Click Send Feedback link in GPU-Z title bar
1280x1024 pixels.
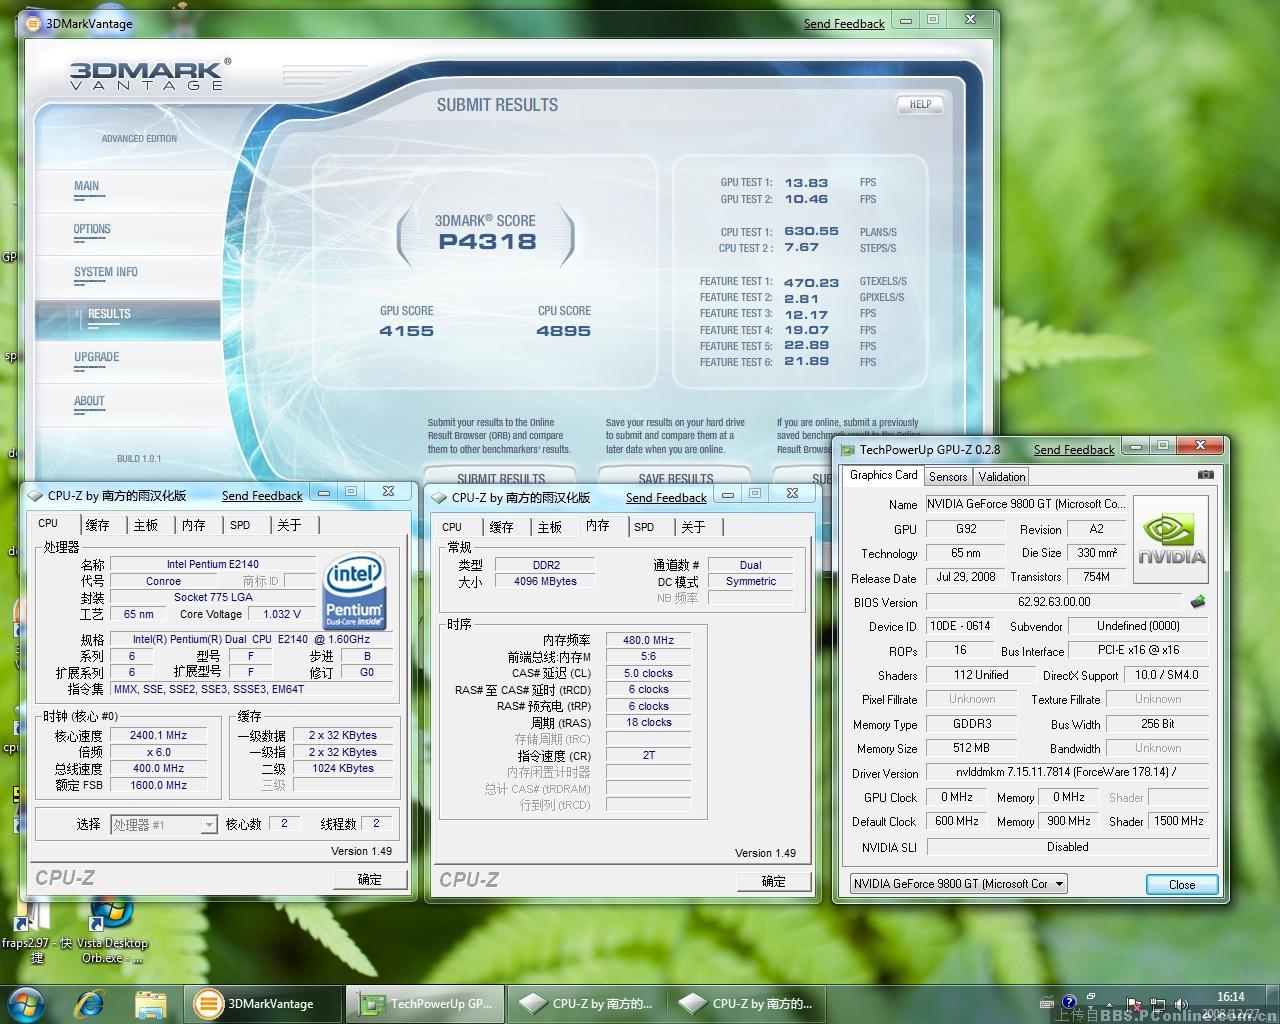pos(1073,450)
